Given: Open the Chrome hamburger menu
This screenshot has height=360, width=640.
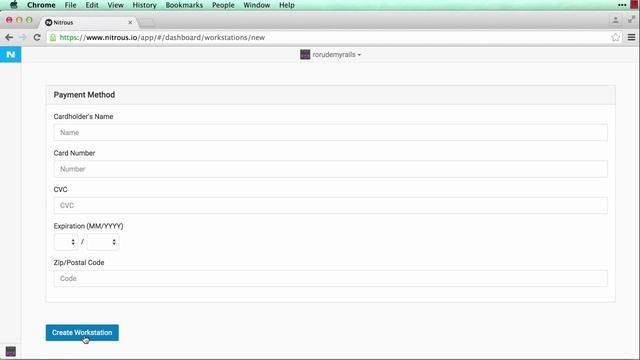Looking at the screenshot, I should 631,38.
